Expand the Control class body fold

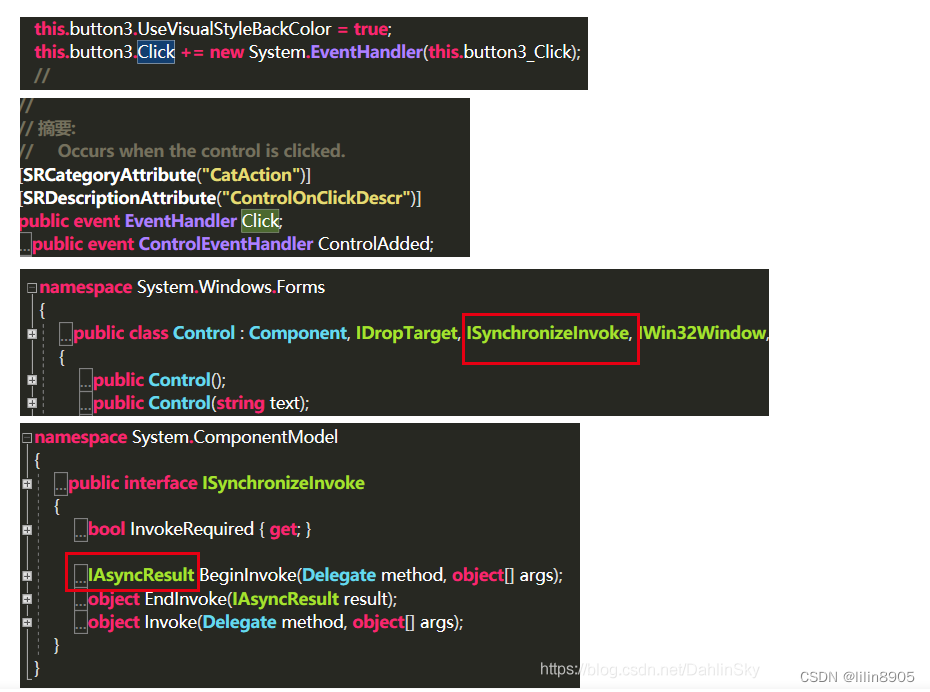pyautogui.click(x=31, y=333)
